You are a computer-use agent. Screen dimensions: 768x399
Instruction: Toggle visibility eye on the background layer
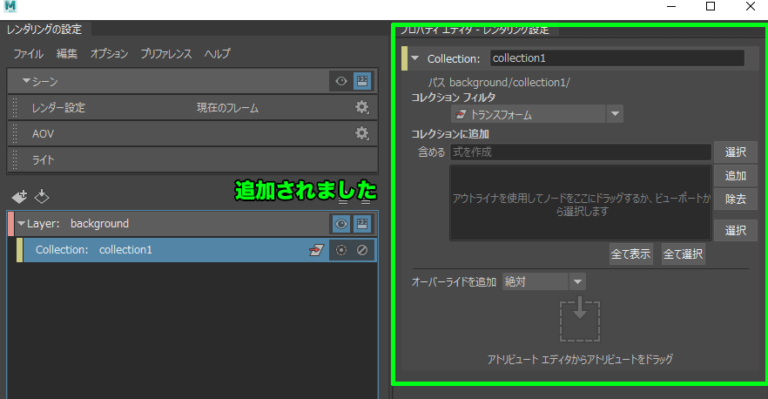pyautogui.click(x=341, y=224)
